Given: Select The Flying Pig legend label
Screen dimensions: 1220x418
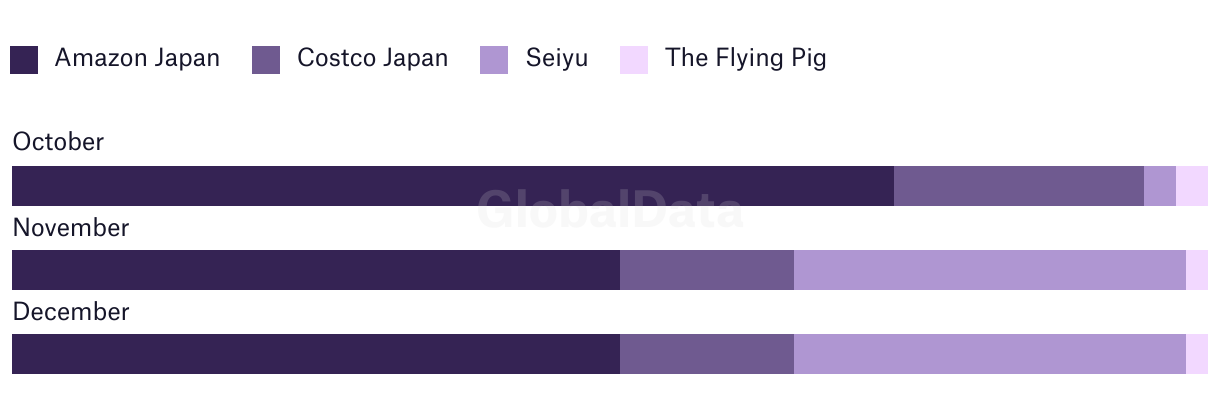Looking at the screenshot, I should pyautogui.click(x=746, y=58).
